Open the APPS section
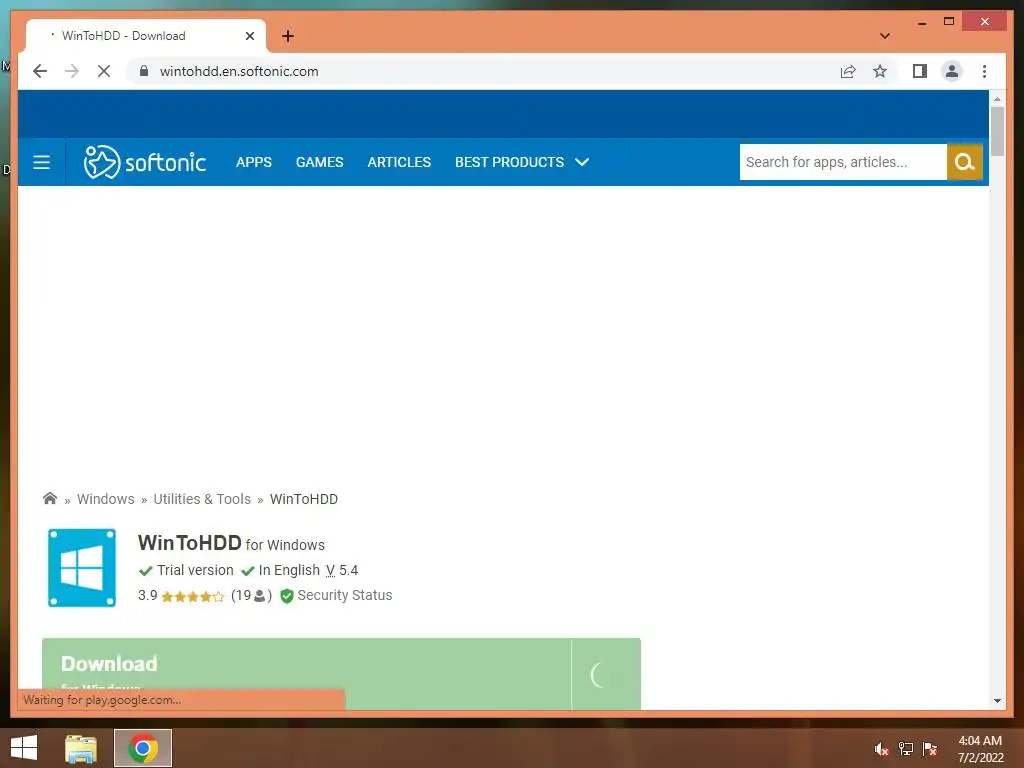 (x=254, y=162)
